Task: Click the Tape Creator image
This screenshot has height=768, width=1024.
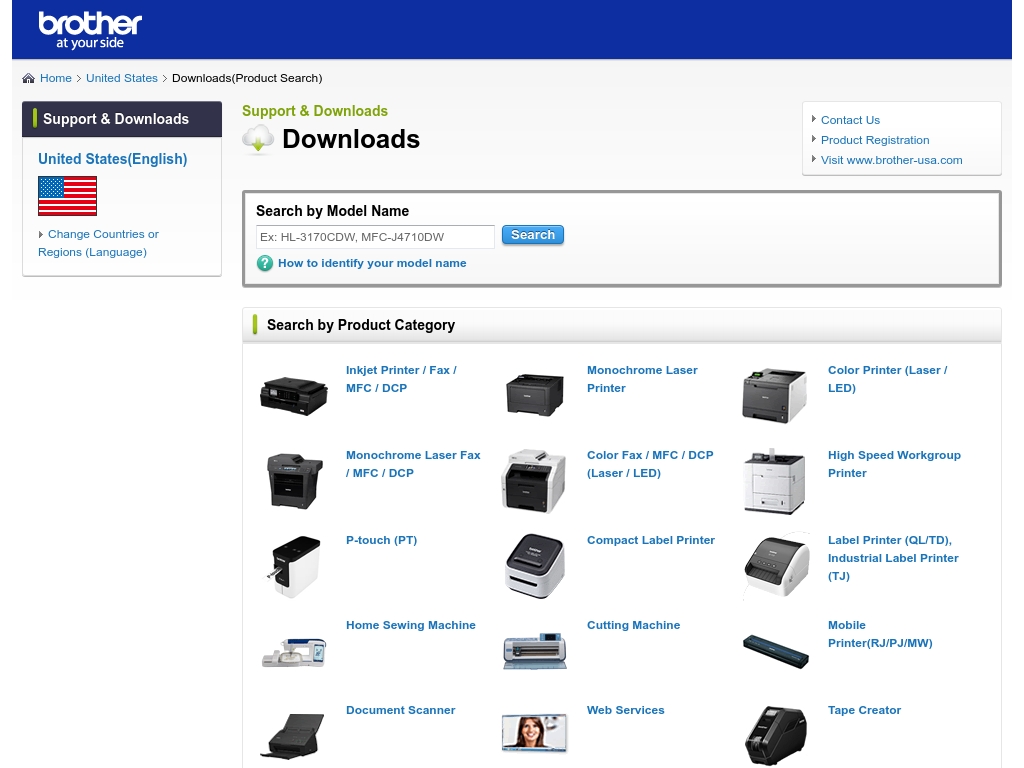Action: 776,736
